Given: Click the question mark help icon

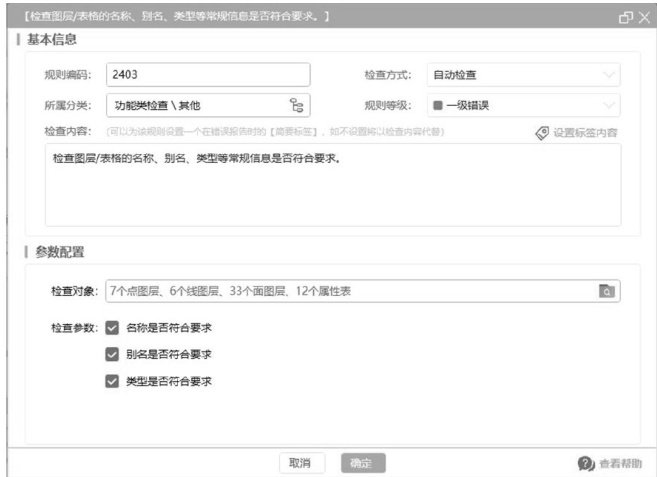Looking at the screenshot, I should point(586,464).
